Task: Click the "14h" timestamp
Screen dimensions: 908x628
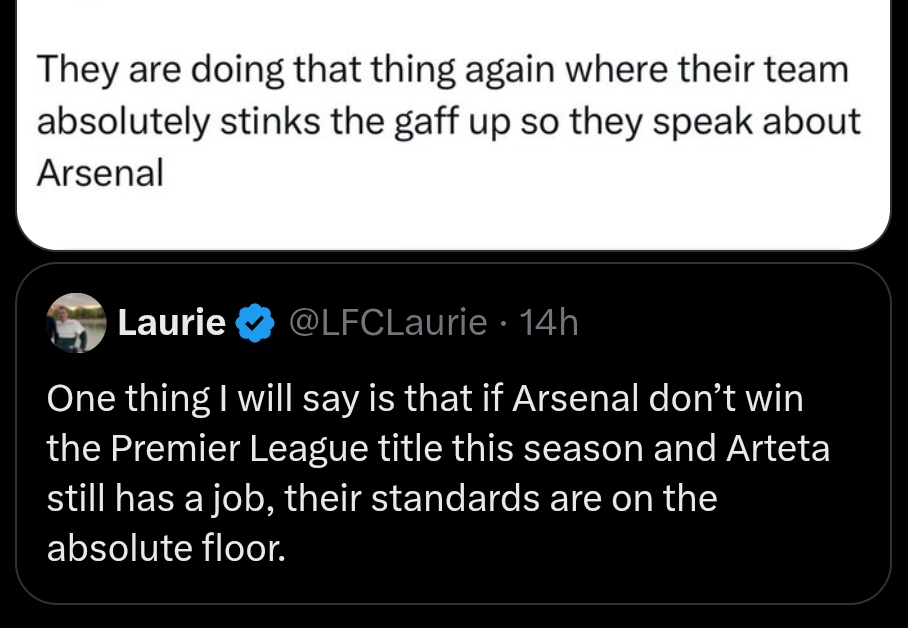Action: click(551, 323)
